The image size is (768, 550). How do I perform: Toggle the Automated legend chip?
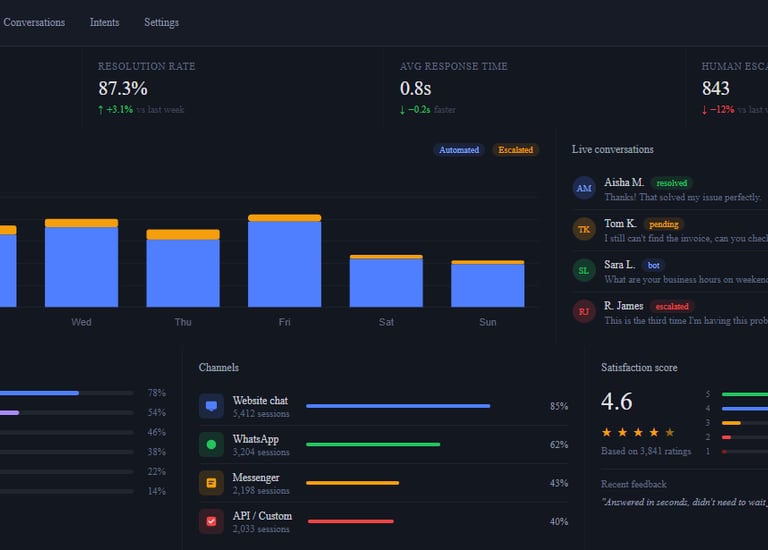459,150
